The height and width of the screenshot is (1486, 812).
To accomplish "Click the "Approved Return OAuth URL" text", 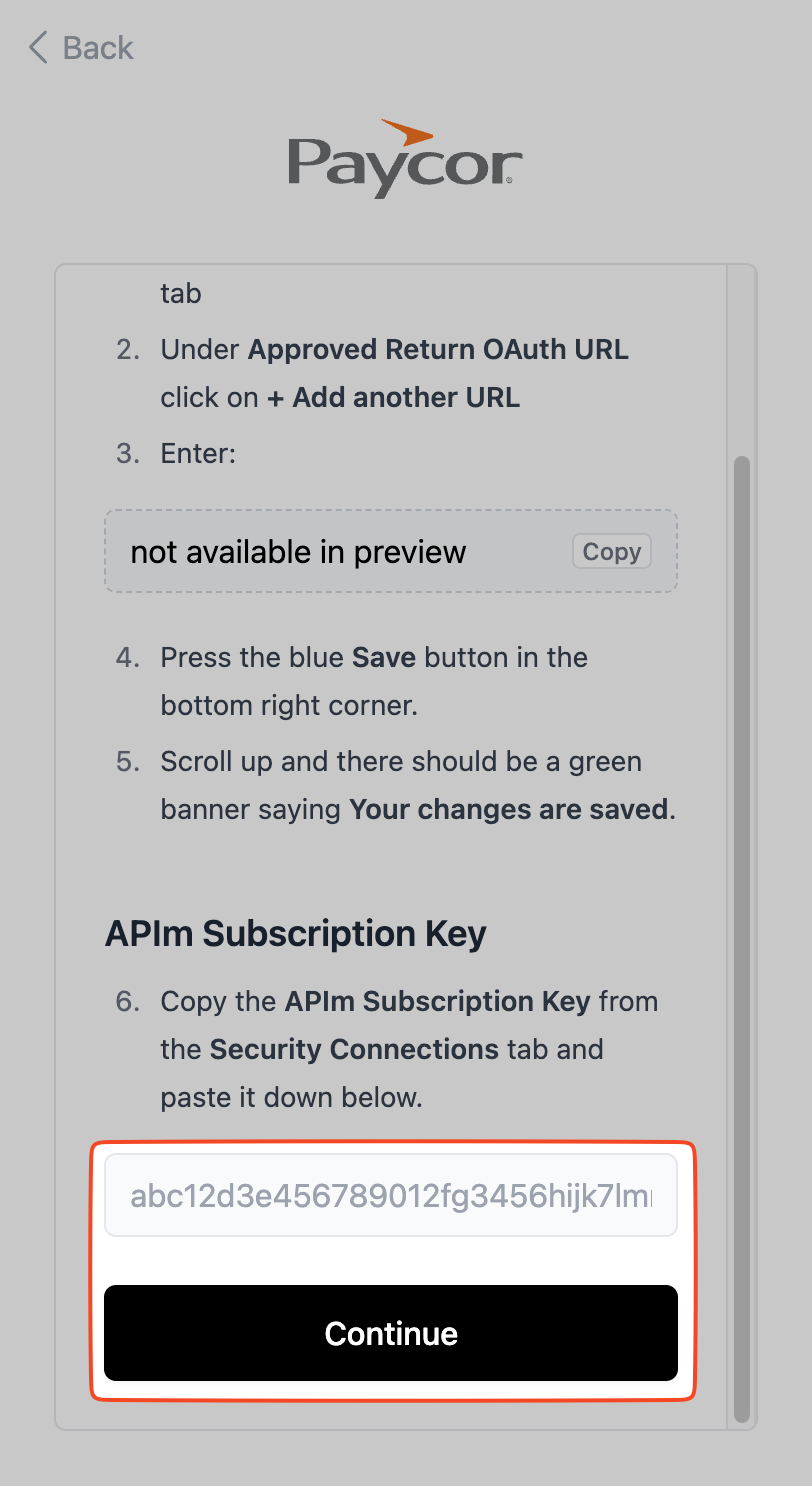I will (438, 350).
